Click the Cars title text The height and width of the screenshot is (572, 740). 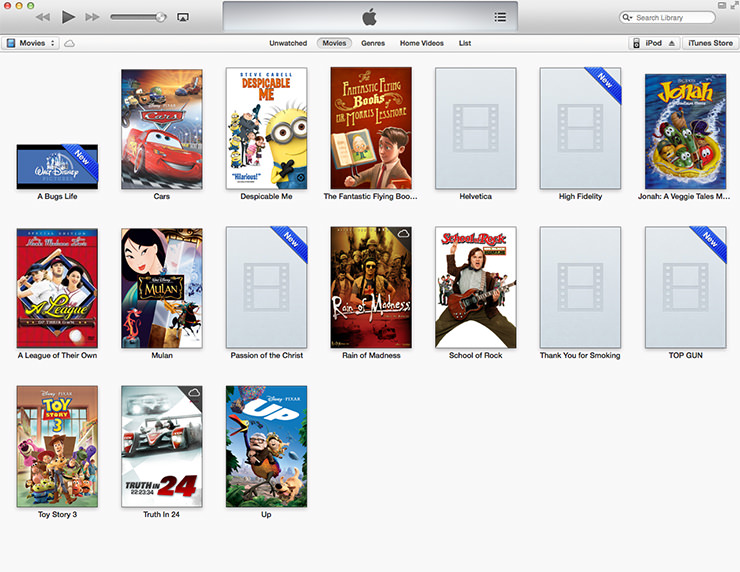point(162,196)
